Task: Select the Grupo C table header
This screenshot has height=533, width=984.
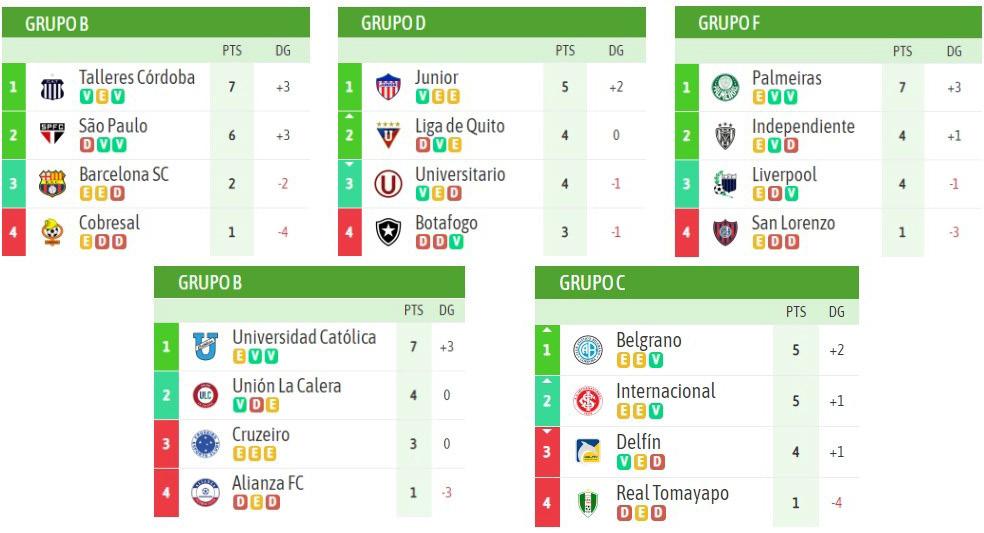Action: pyautogui.click(x=697, y=283)
